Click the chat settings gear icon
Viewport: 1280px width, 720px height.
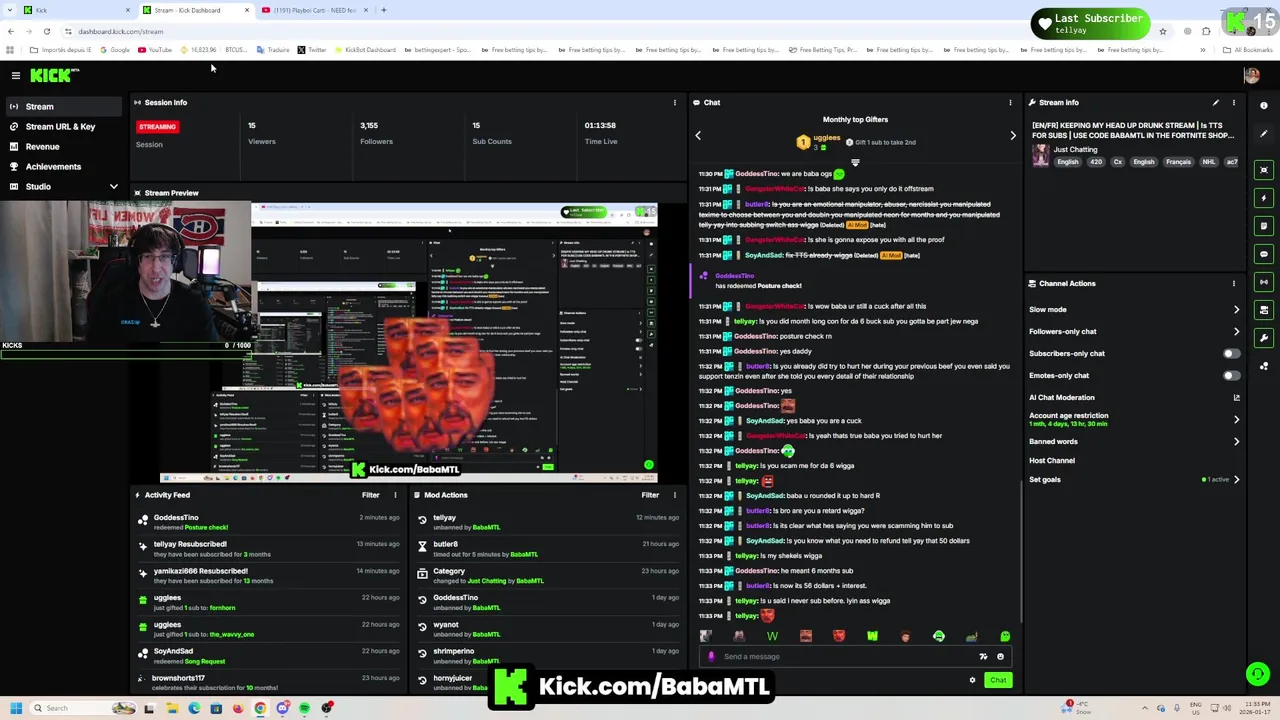[x=972, y=680]
